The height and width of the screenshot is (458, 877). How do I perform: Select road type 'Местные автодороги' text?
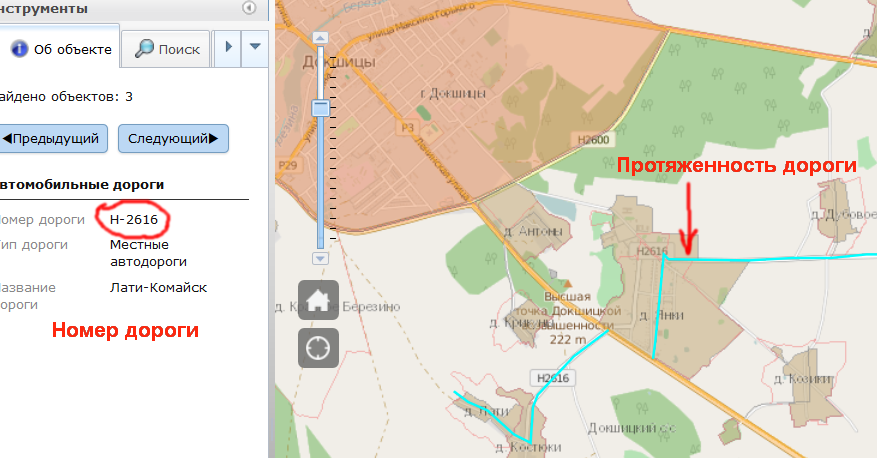[x=148, y=253]
